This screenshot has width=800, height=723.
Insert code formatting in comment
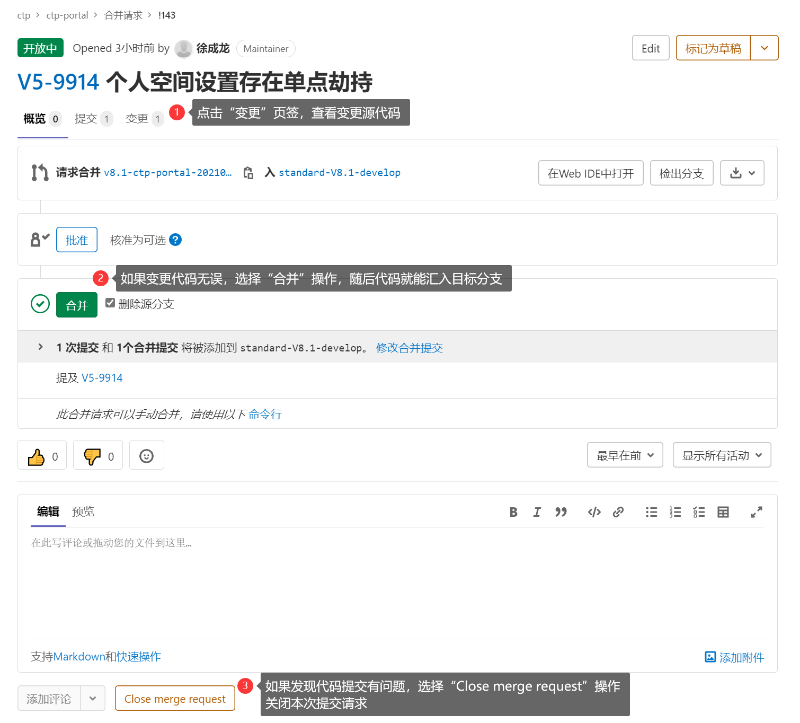(594, 512)
